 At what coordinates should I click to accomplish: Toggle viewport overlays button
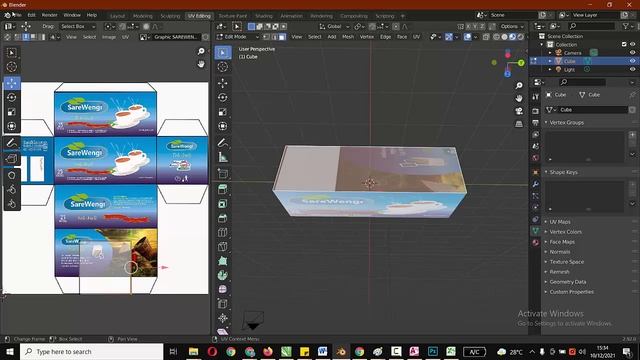[x=467, y=37]
